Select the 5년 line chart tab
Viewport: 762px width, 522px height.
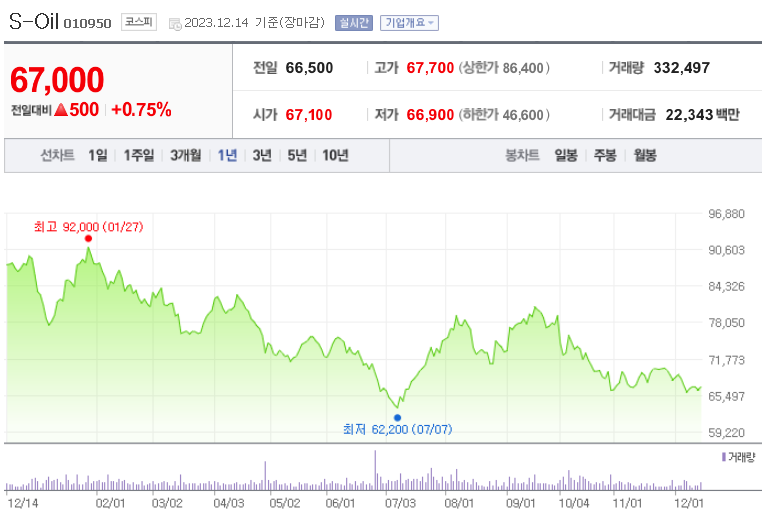click(x=297, y=156)
